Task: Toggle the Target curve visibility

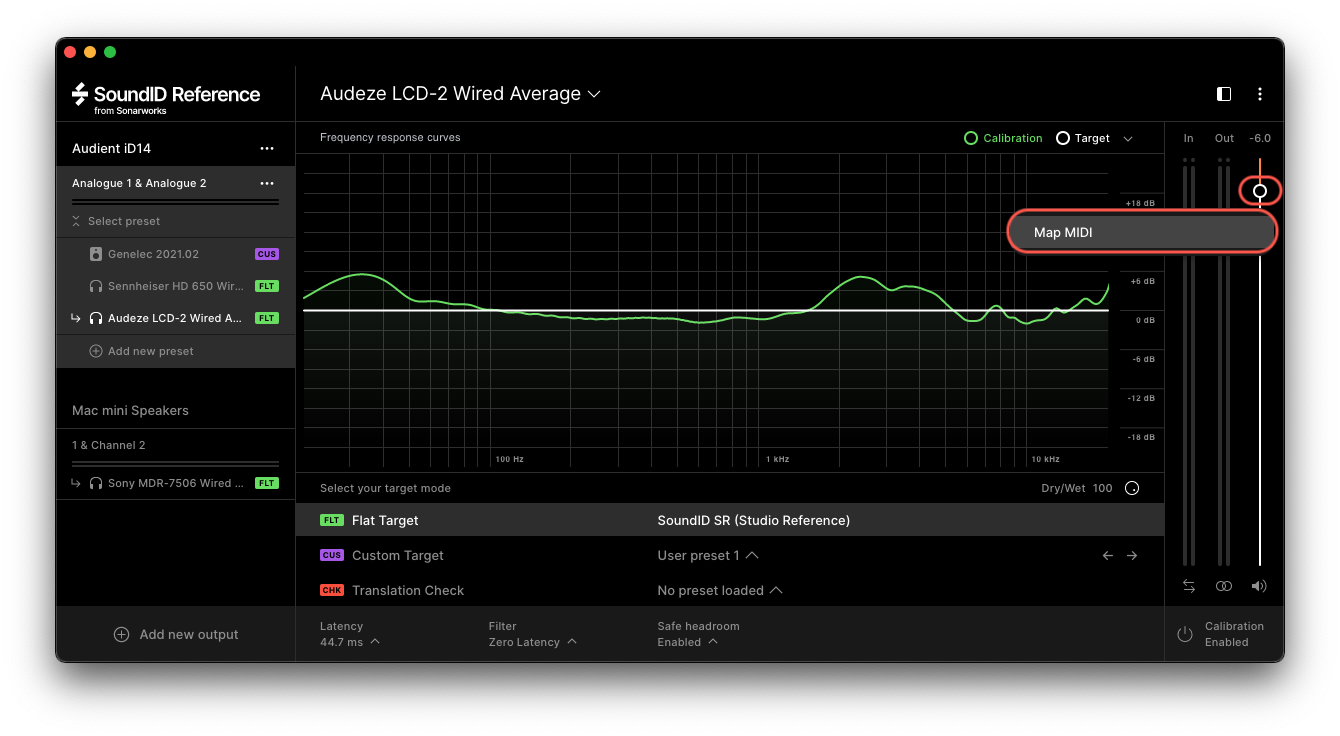Action: click(1083, 138)
